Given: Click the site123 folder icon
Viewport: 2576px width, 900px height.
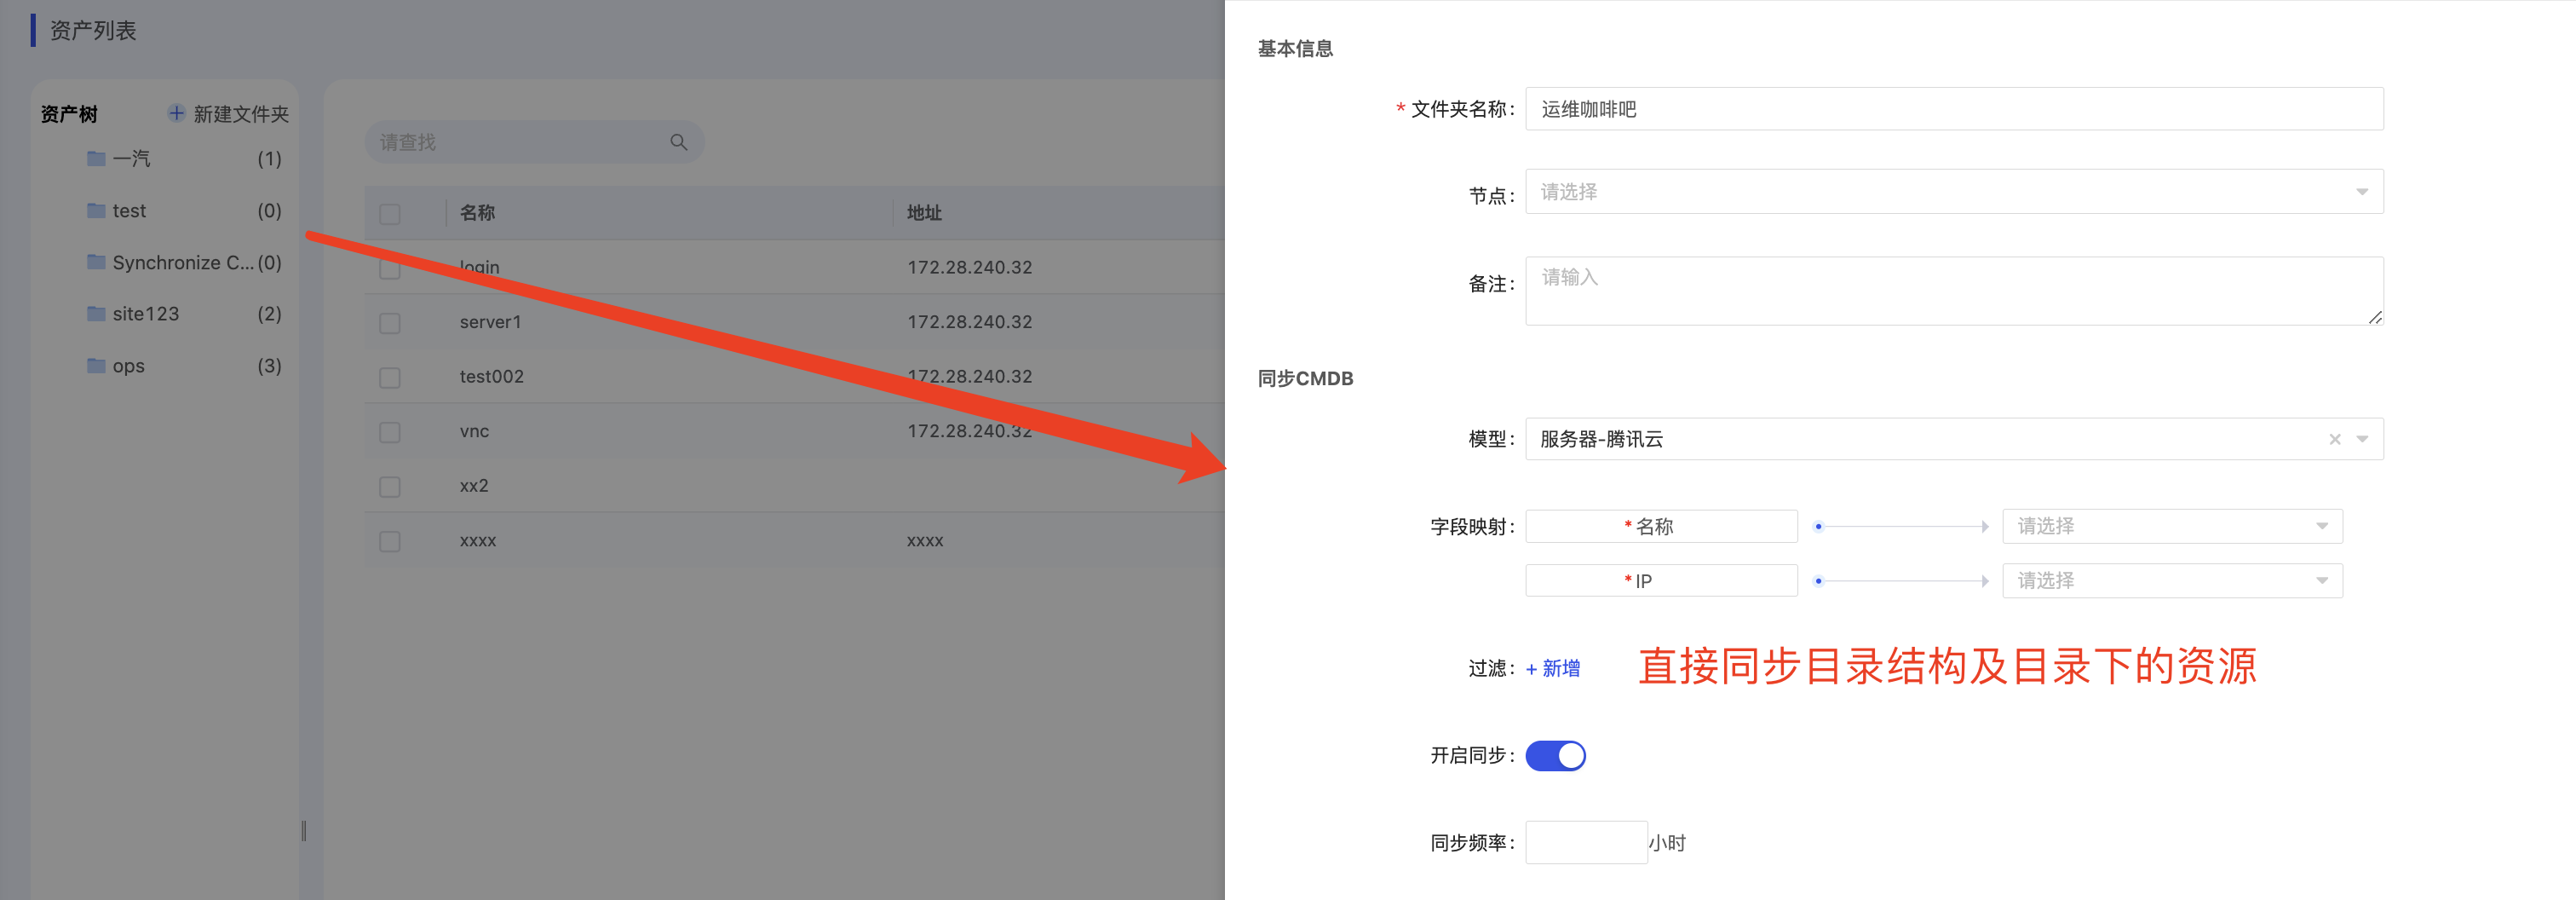Looking at the screenshot, I should 96,314.
